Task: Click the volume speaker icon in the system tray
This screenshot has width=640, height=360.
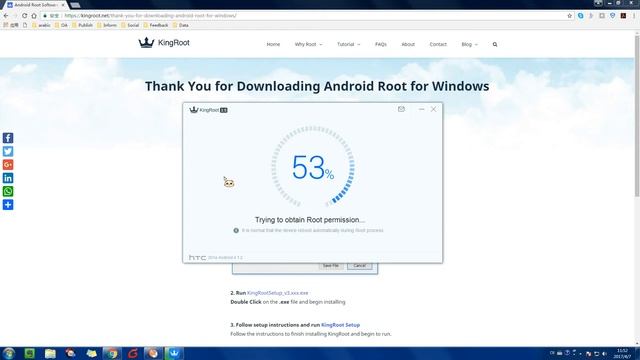Action: point(604,353)
